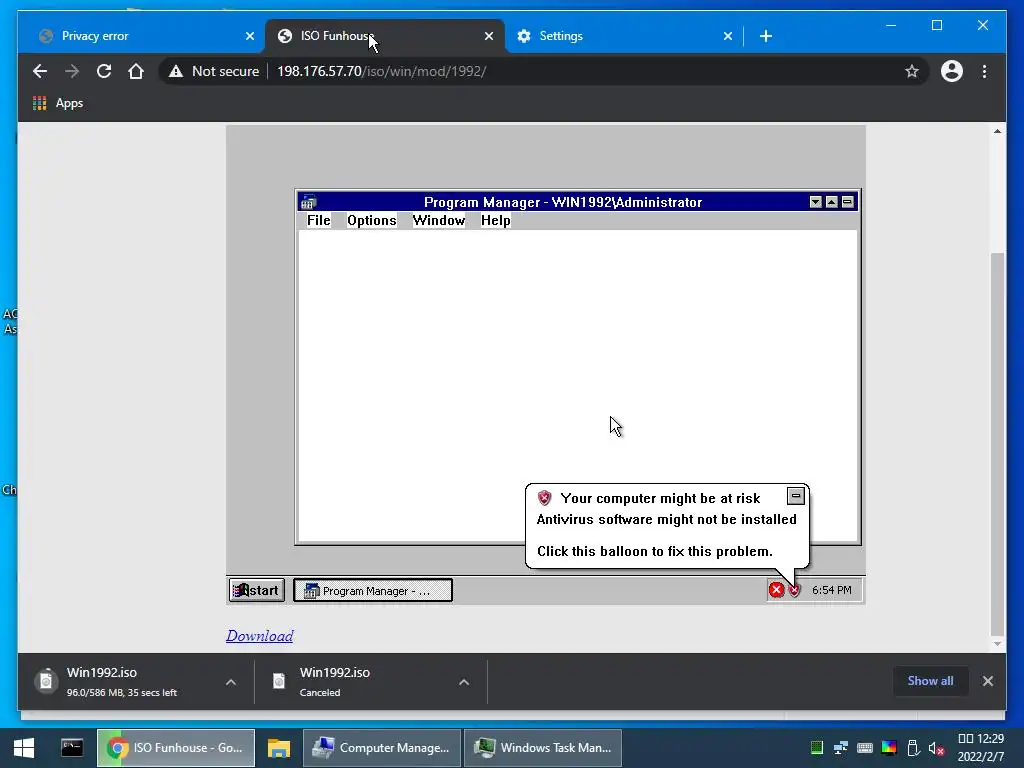Click the red X tray icon

[776, 590]
